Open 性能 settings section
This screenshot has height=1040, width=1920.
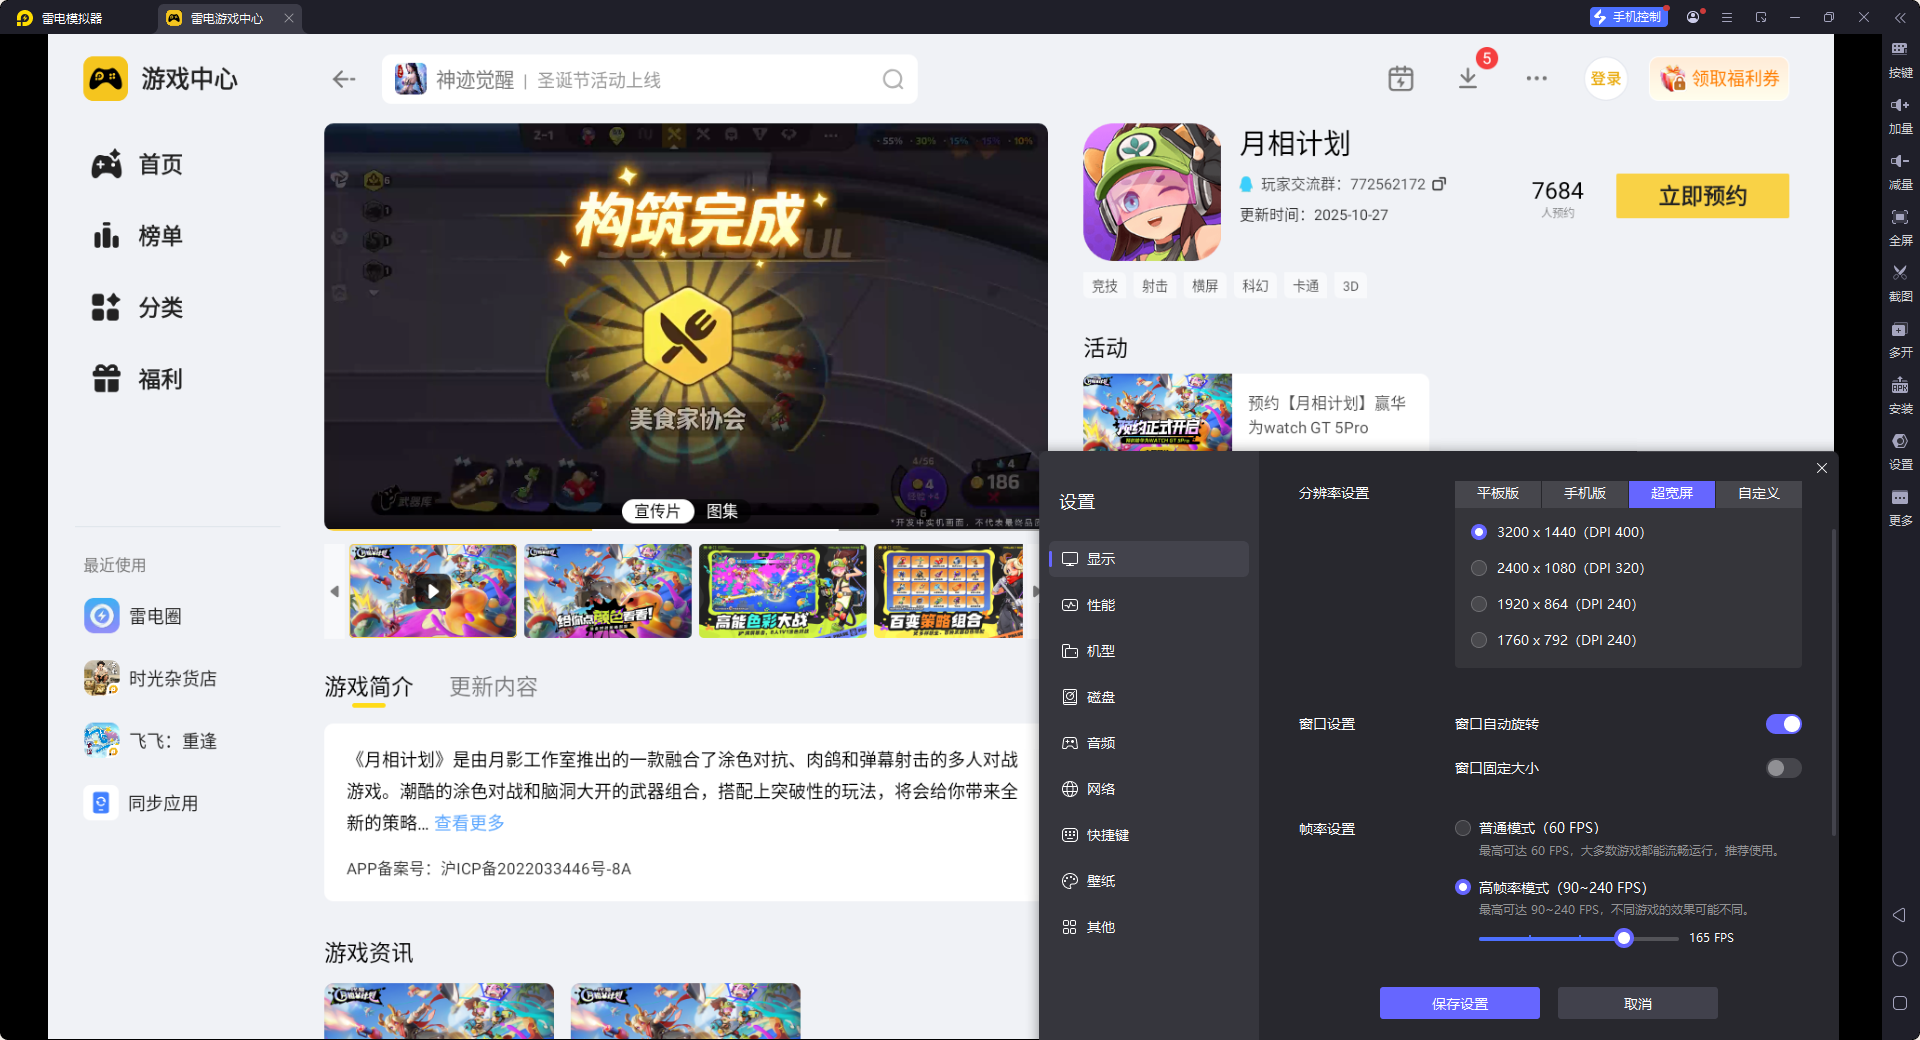click(x=1150, y=605)
